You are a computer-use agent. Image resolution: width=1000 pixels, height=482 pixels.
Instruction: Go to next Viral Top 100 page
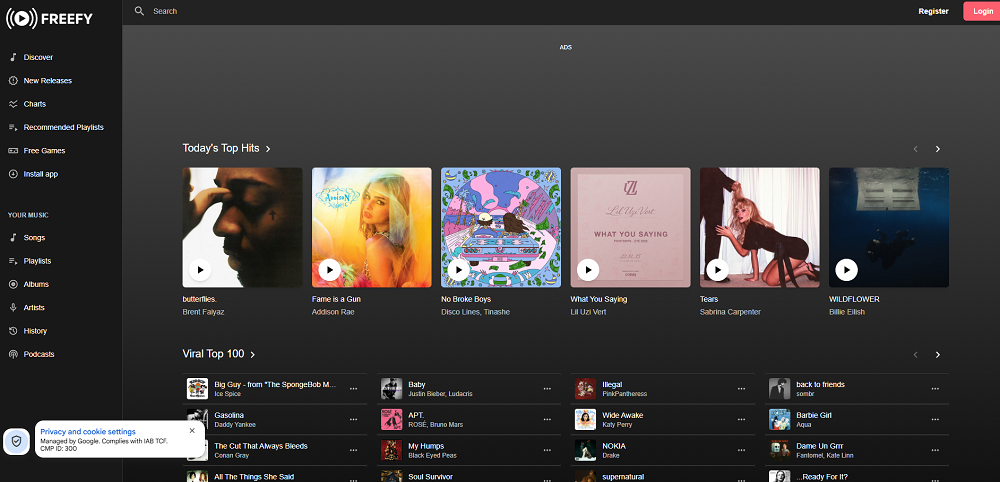click(x=938, y=354)
